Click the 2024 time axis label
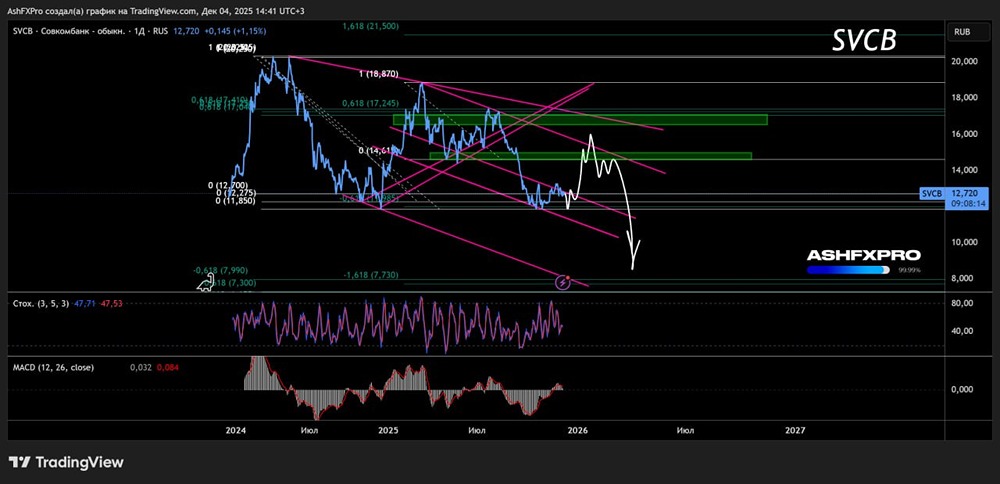This screenshot has width=1000, height=484. click(x=236, y=430)
